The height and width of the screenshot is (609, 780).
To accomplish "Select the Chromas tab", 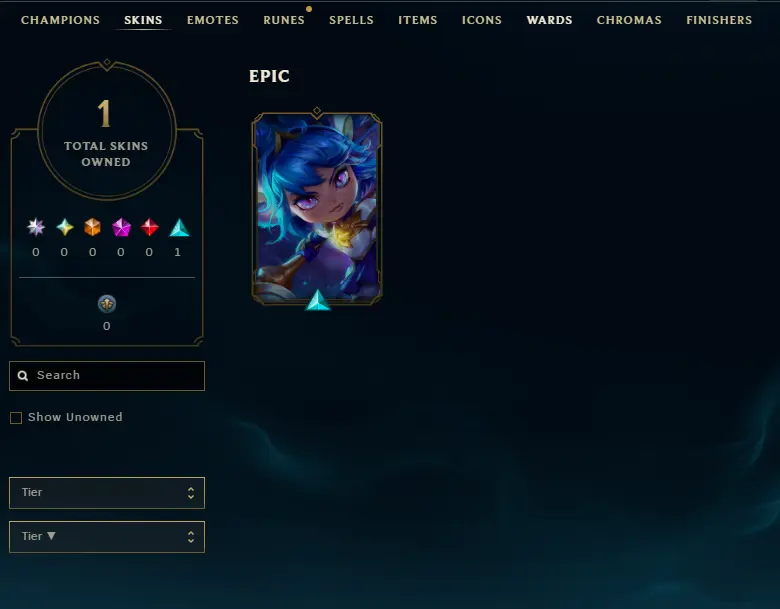I will pyautogui.click(x=629, y=20).
